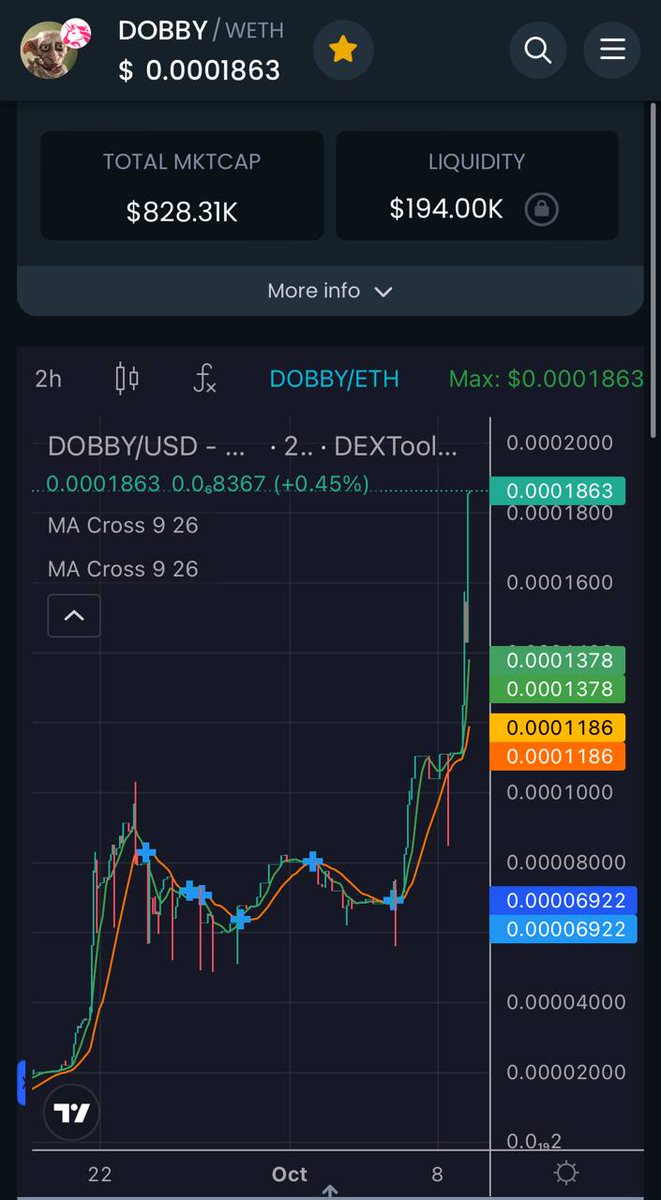
Task: Open the hamburger menu
Action: pyautogui.click(x=612, y=50)
